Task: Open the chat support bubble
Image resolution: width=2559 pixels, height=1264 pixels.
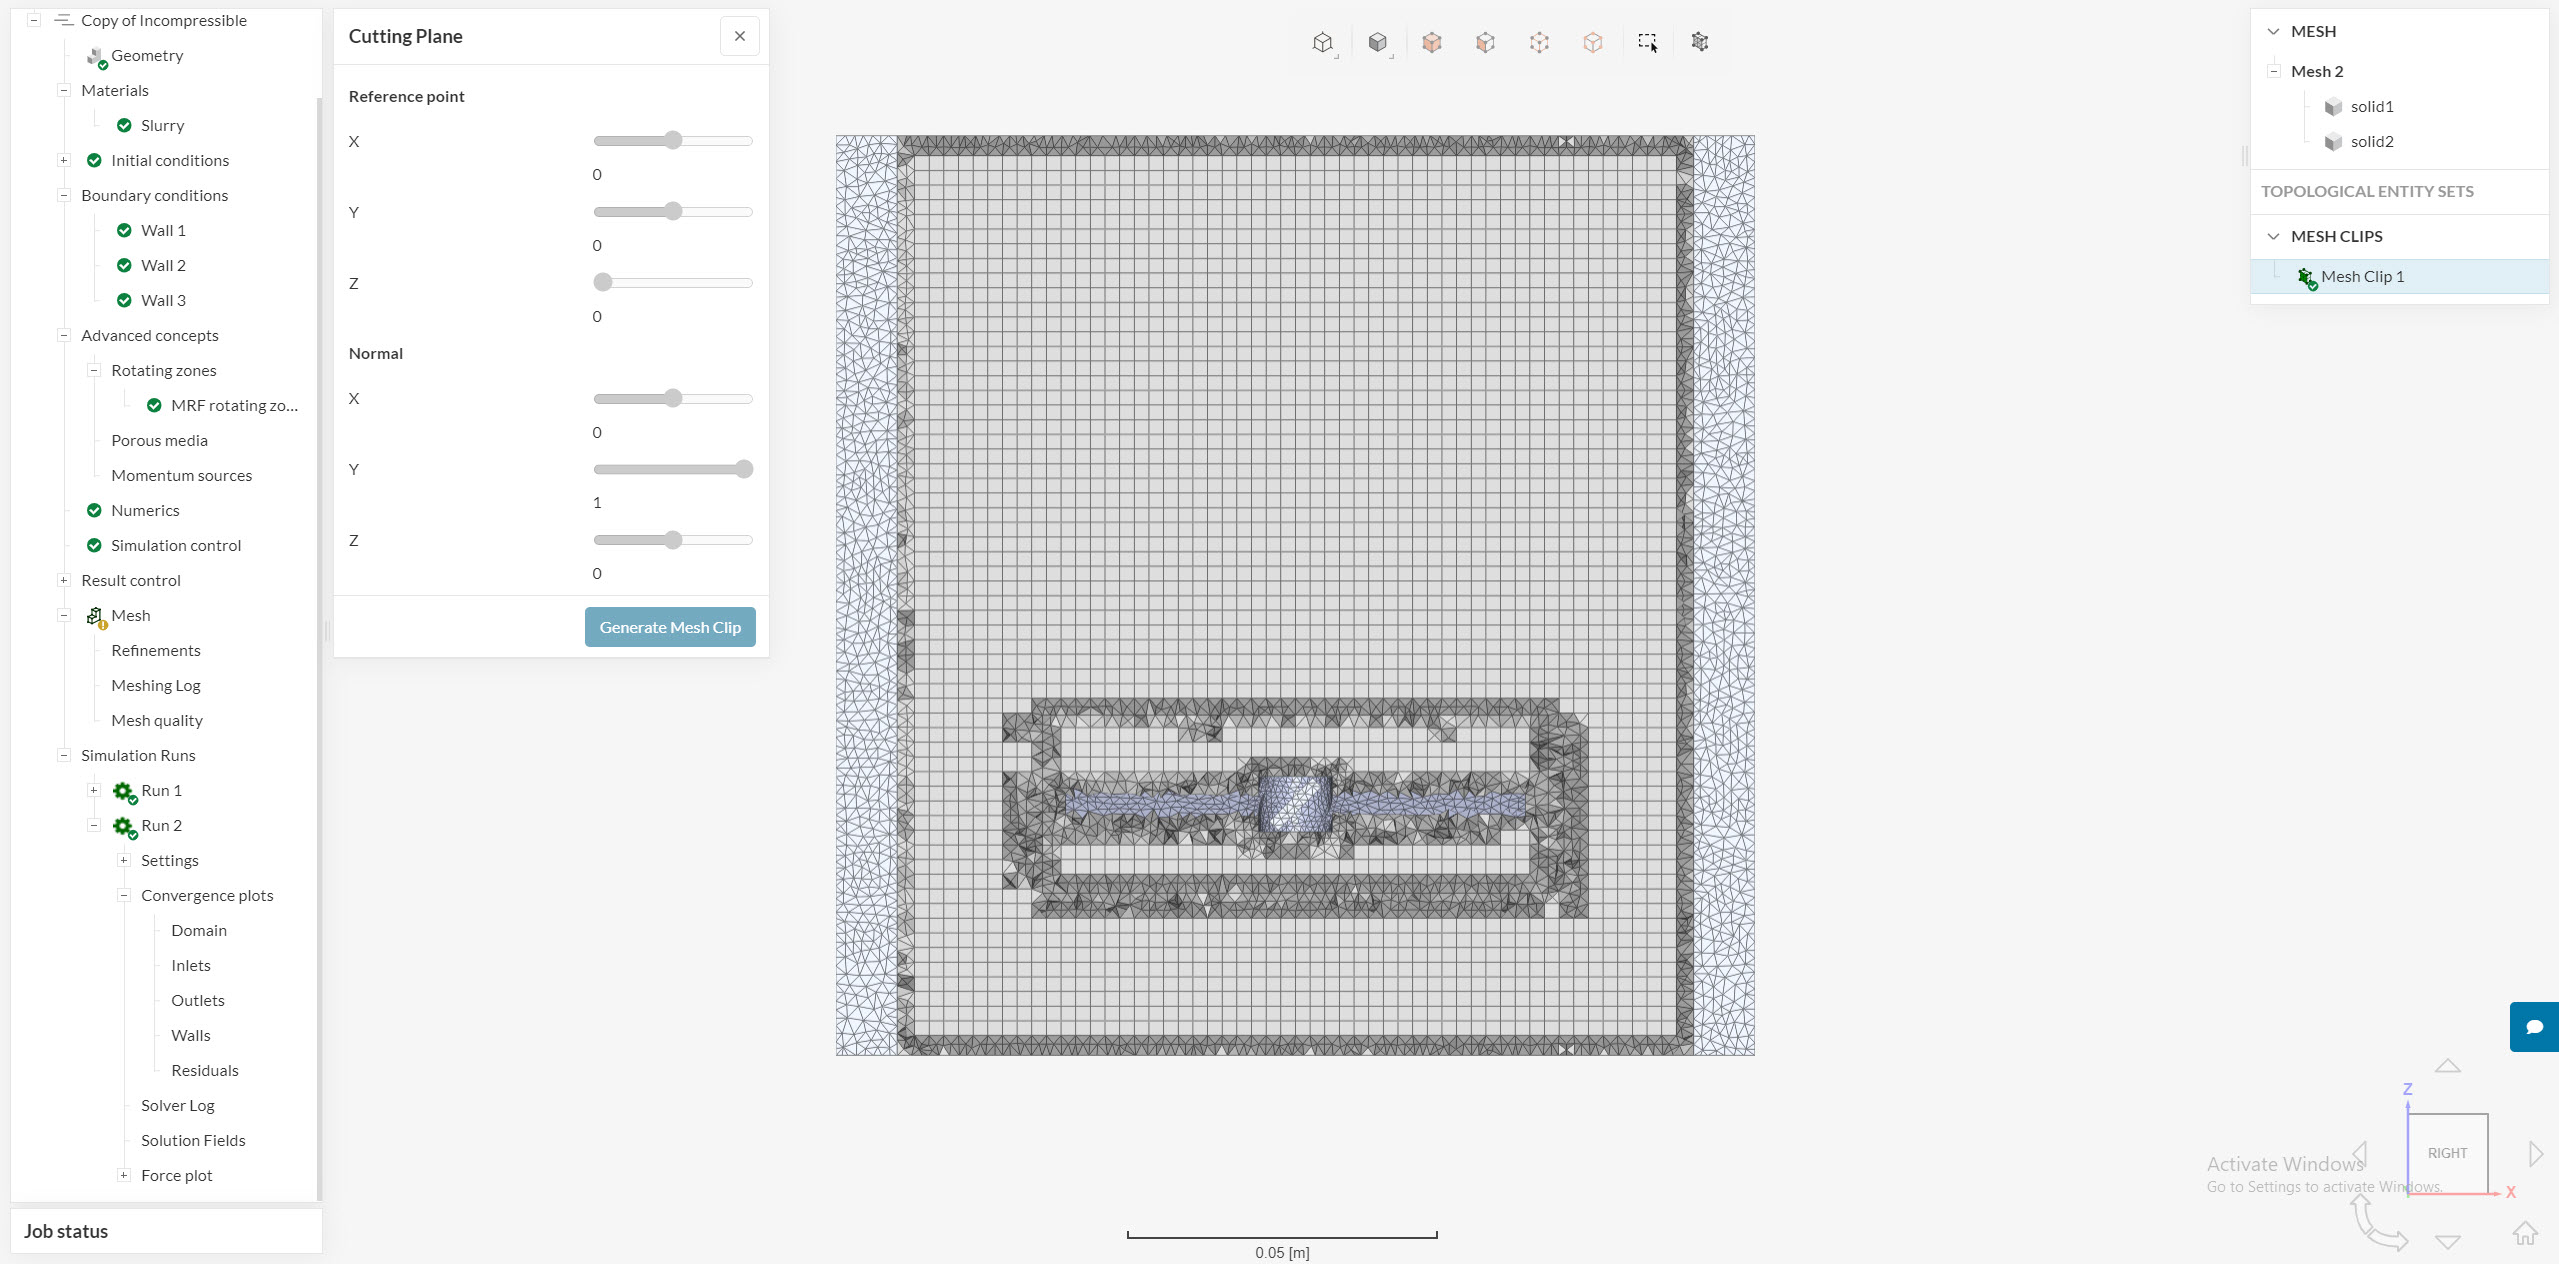Action: (x=2534, y=1027)
